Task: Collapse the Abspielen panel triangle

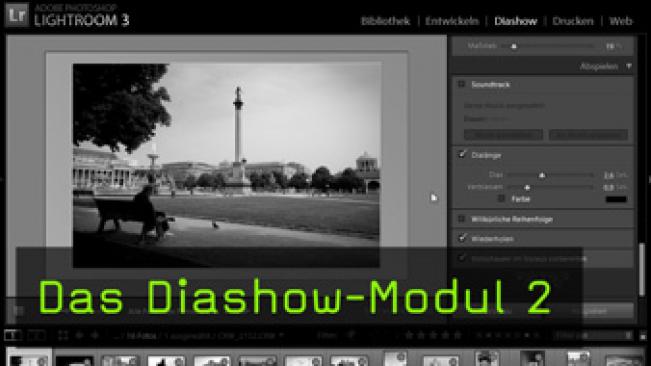Action: point(629,66)
